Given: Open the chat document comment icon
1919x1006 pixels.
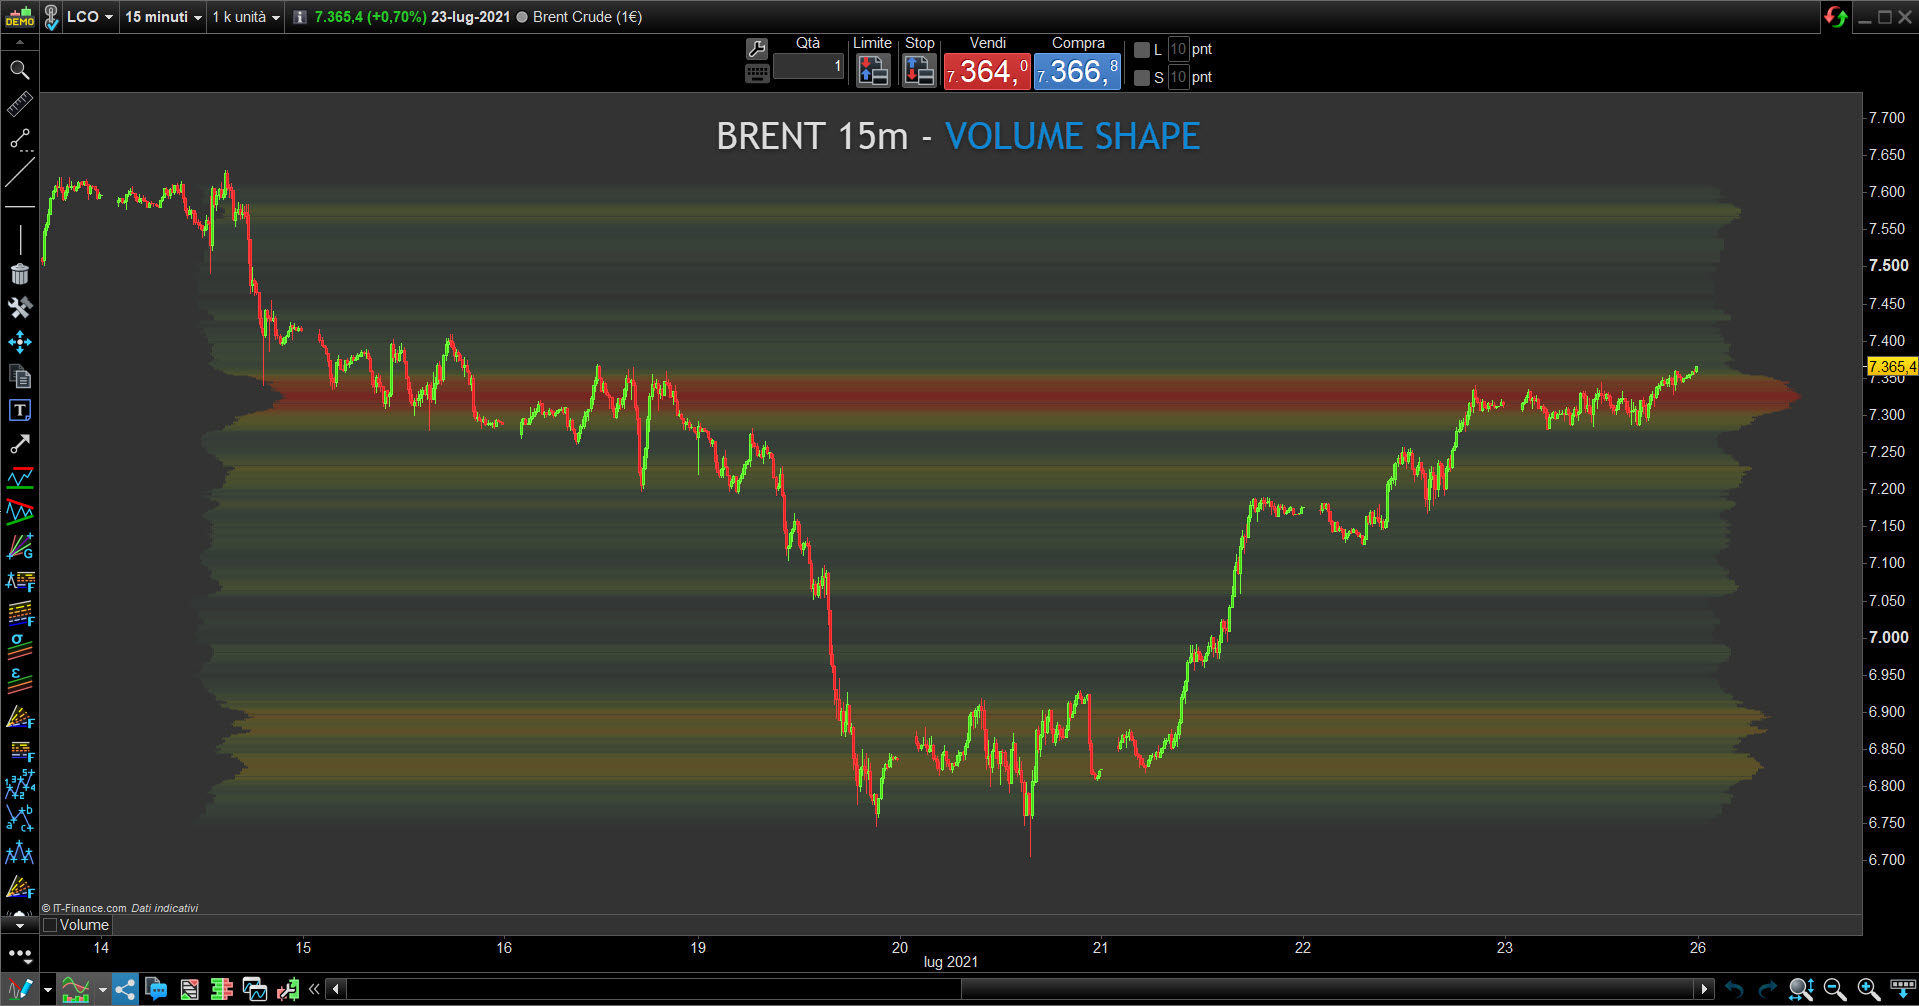Looking at the screenshot, I should coord(156,990).
